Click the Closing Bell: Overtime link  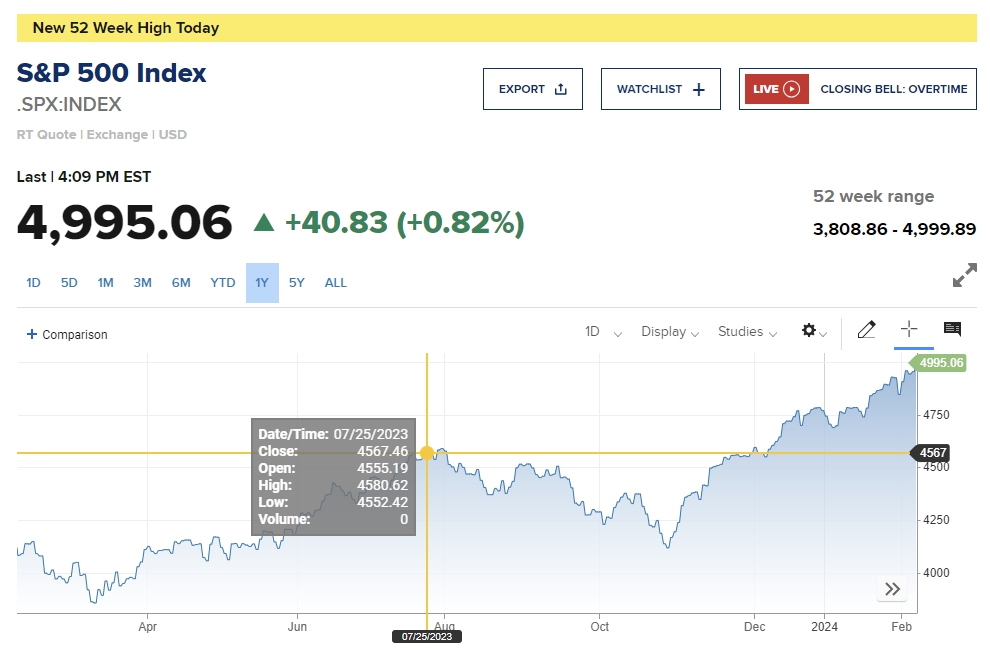click(x=893, y=89)
